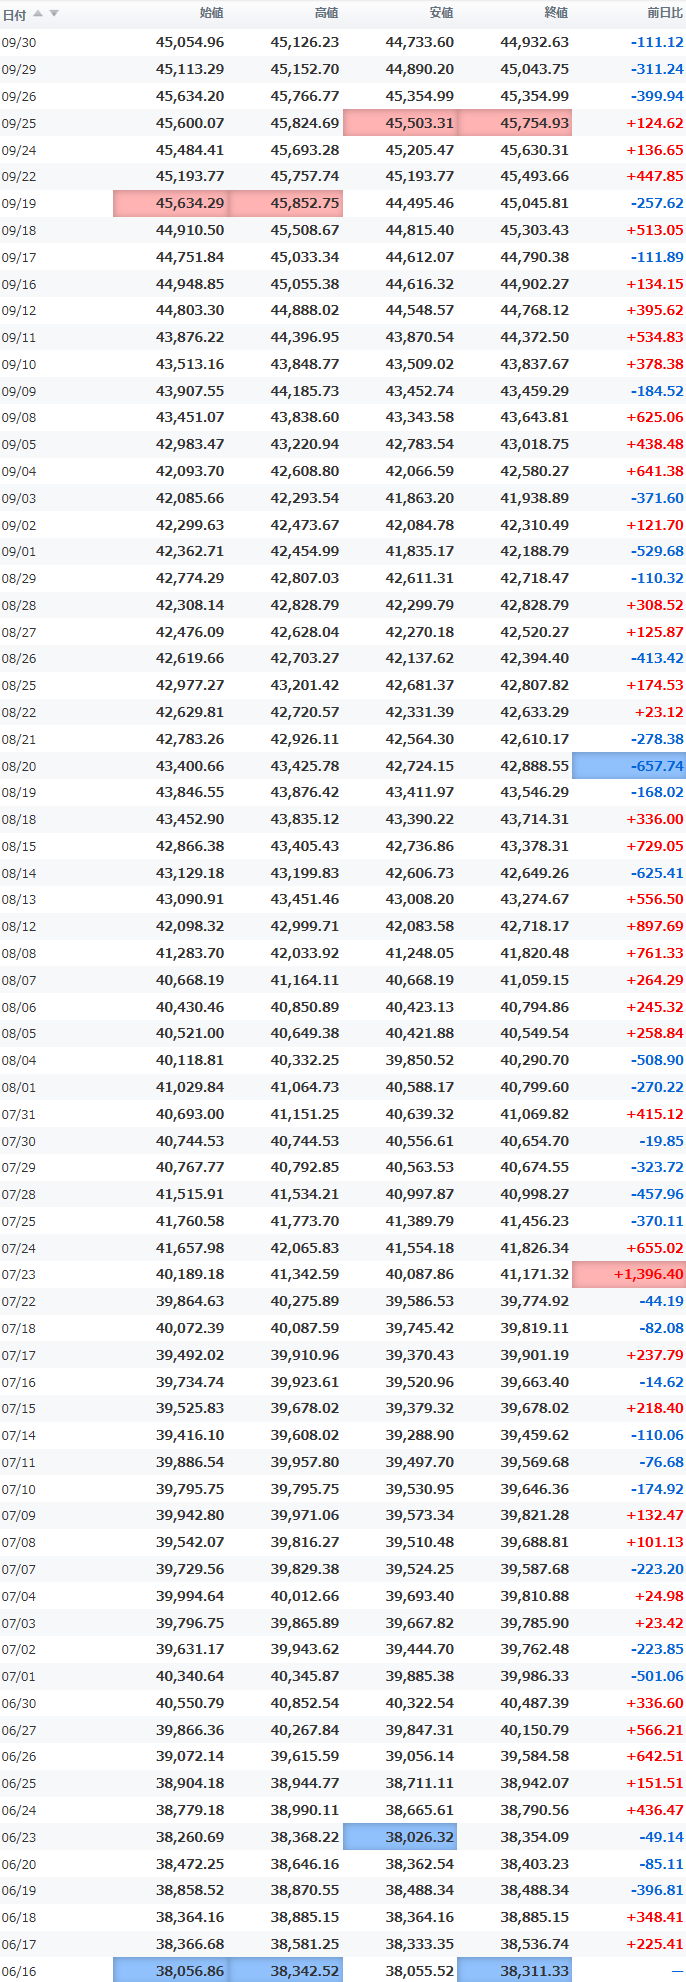Select the 09/30 date cell
The width and height of the screenshot is (686, 1982).
(x=18, y=42)
